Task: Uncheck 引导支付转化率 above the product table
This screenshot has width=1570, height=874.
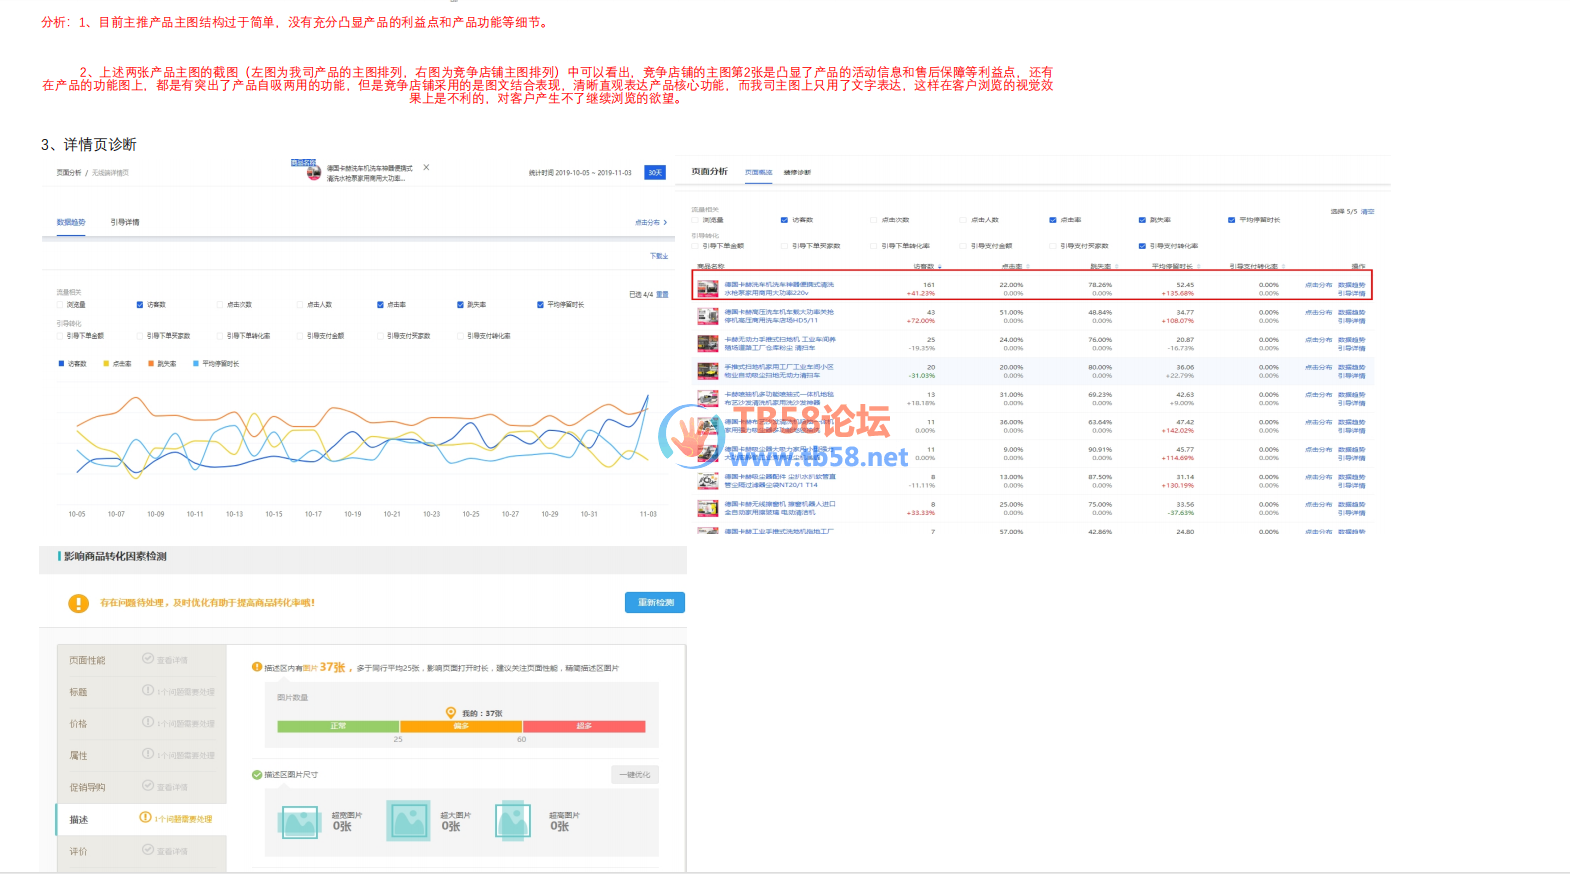Action: (1142, 246)
